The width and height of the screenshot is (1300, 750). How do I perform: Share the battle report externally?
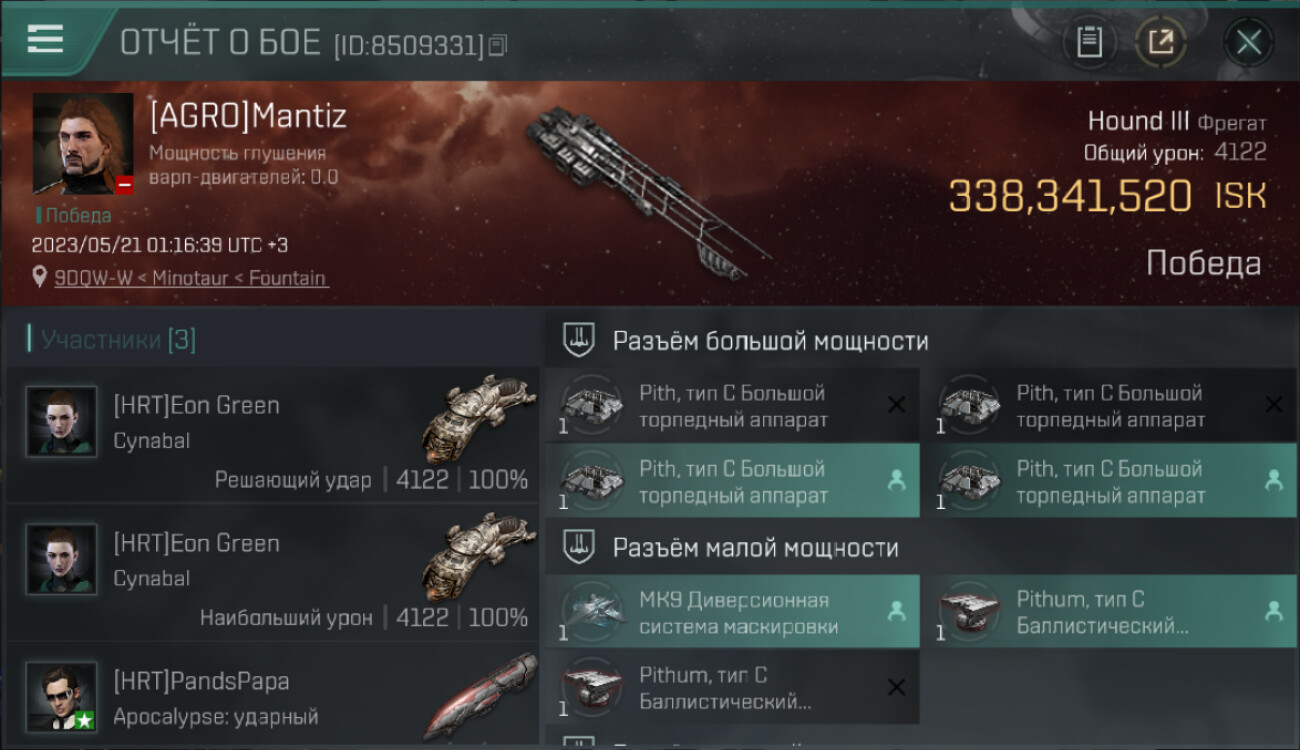tap(1160, 42)
